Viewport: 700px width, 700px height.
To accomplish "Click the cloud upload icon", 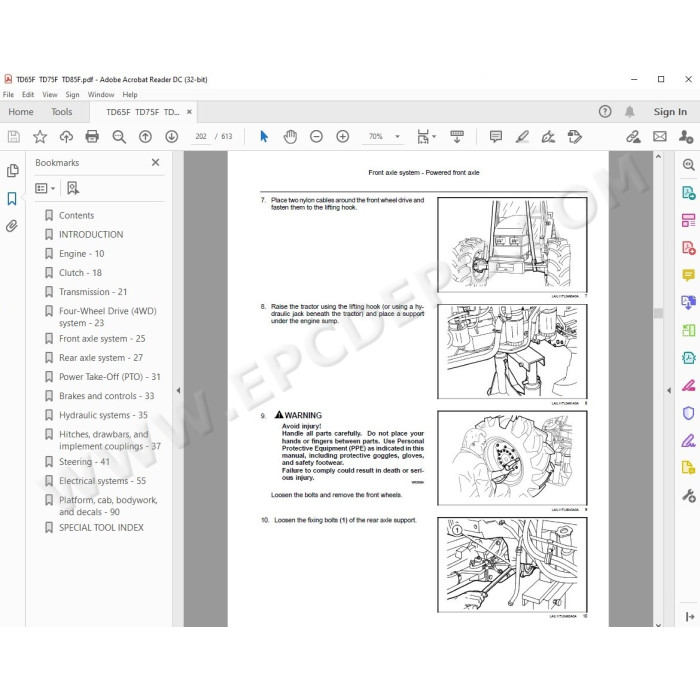I will (66, 137).
